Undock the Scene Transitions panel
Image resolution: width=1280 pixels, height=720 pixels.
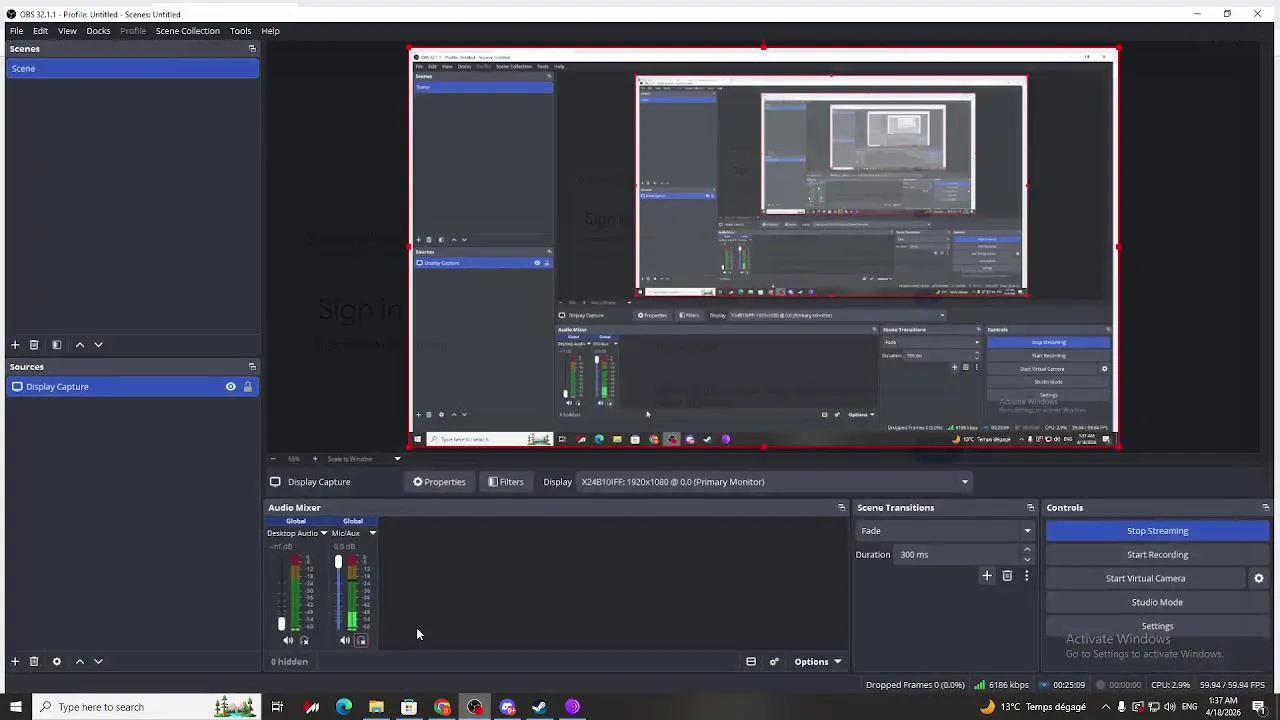(x=1030, y=508)
